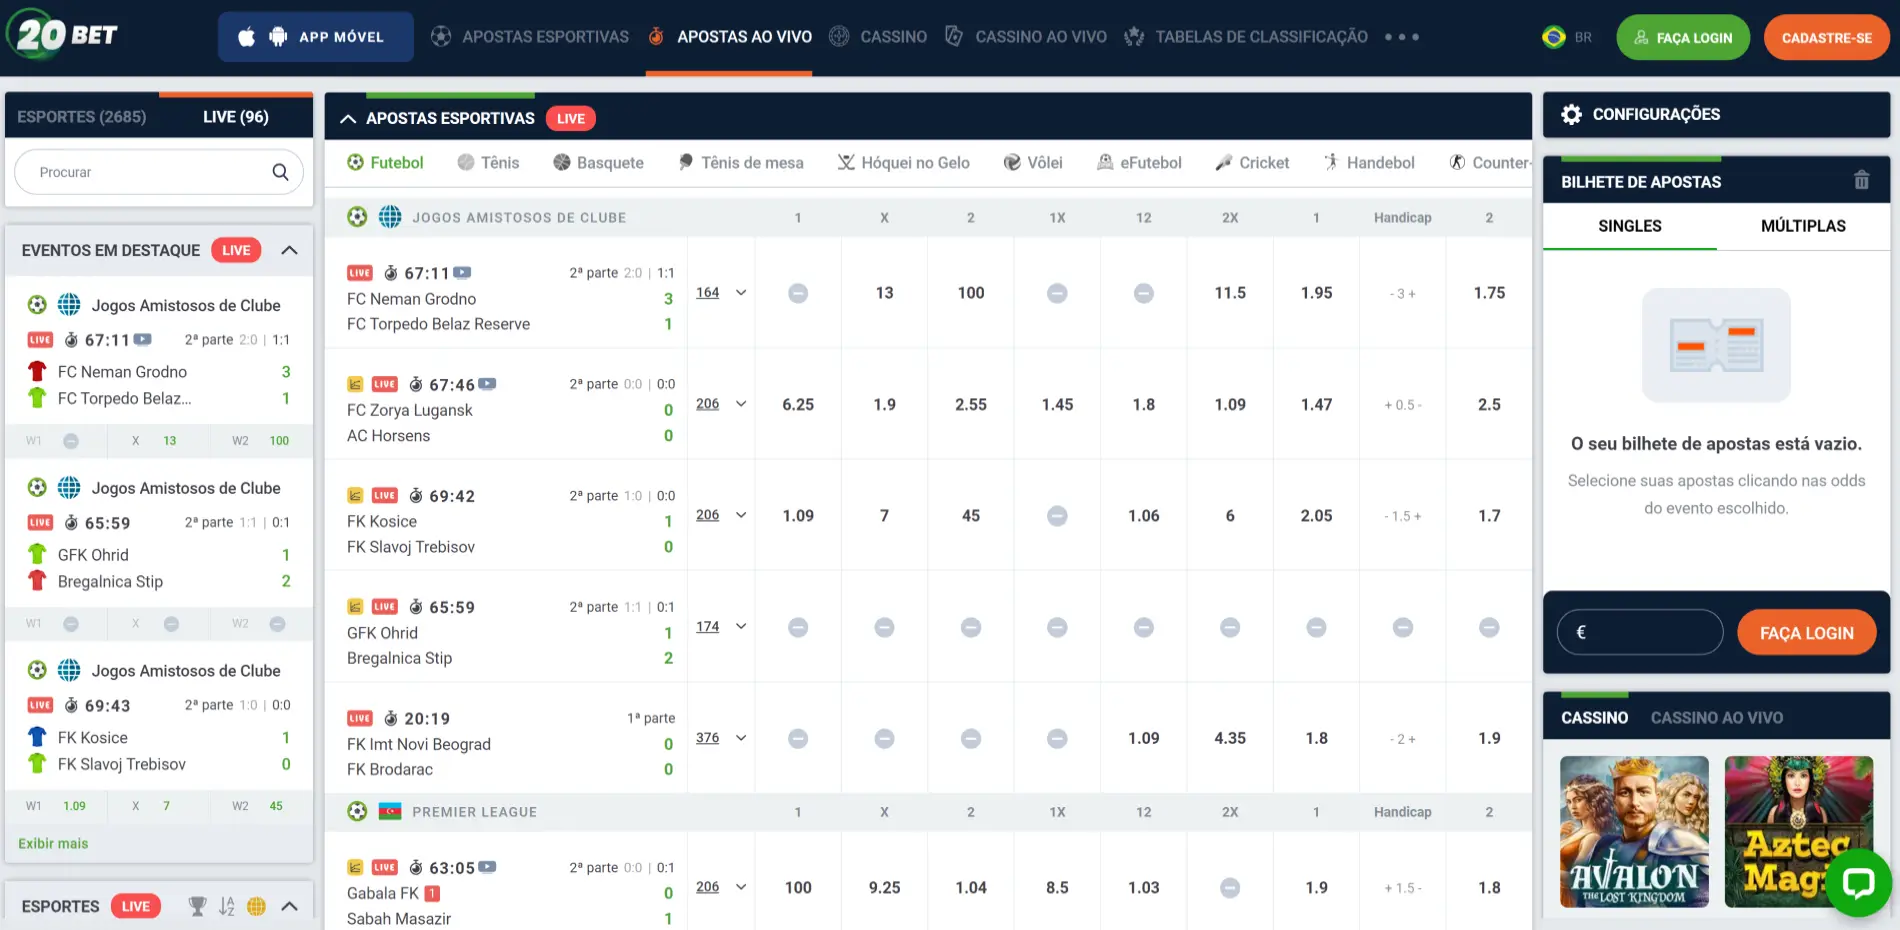This screenshot has height=930, width=1900.
Task: Open the three-dots more menu in navigation
Action: [1401, 37]
